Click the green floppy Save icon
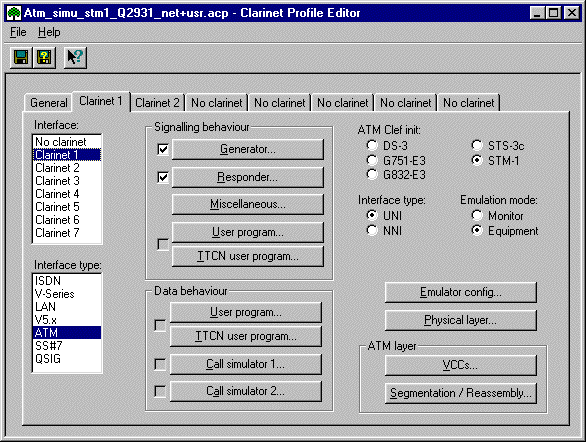This screenshot has height=442, width=586. pos(21,58)
